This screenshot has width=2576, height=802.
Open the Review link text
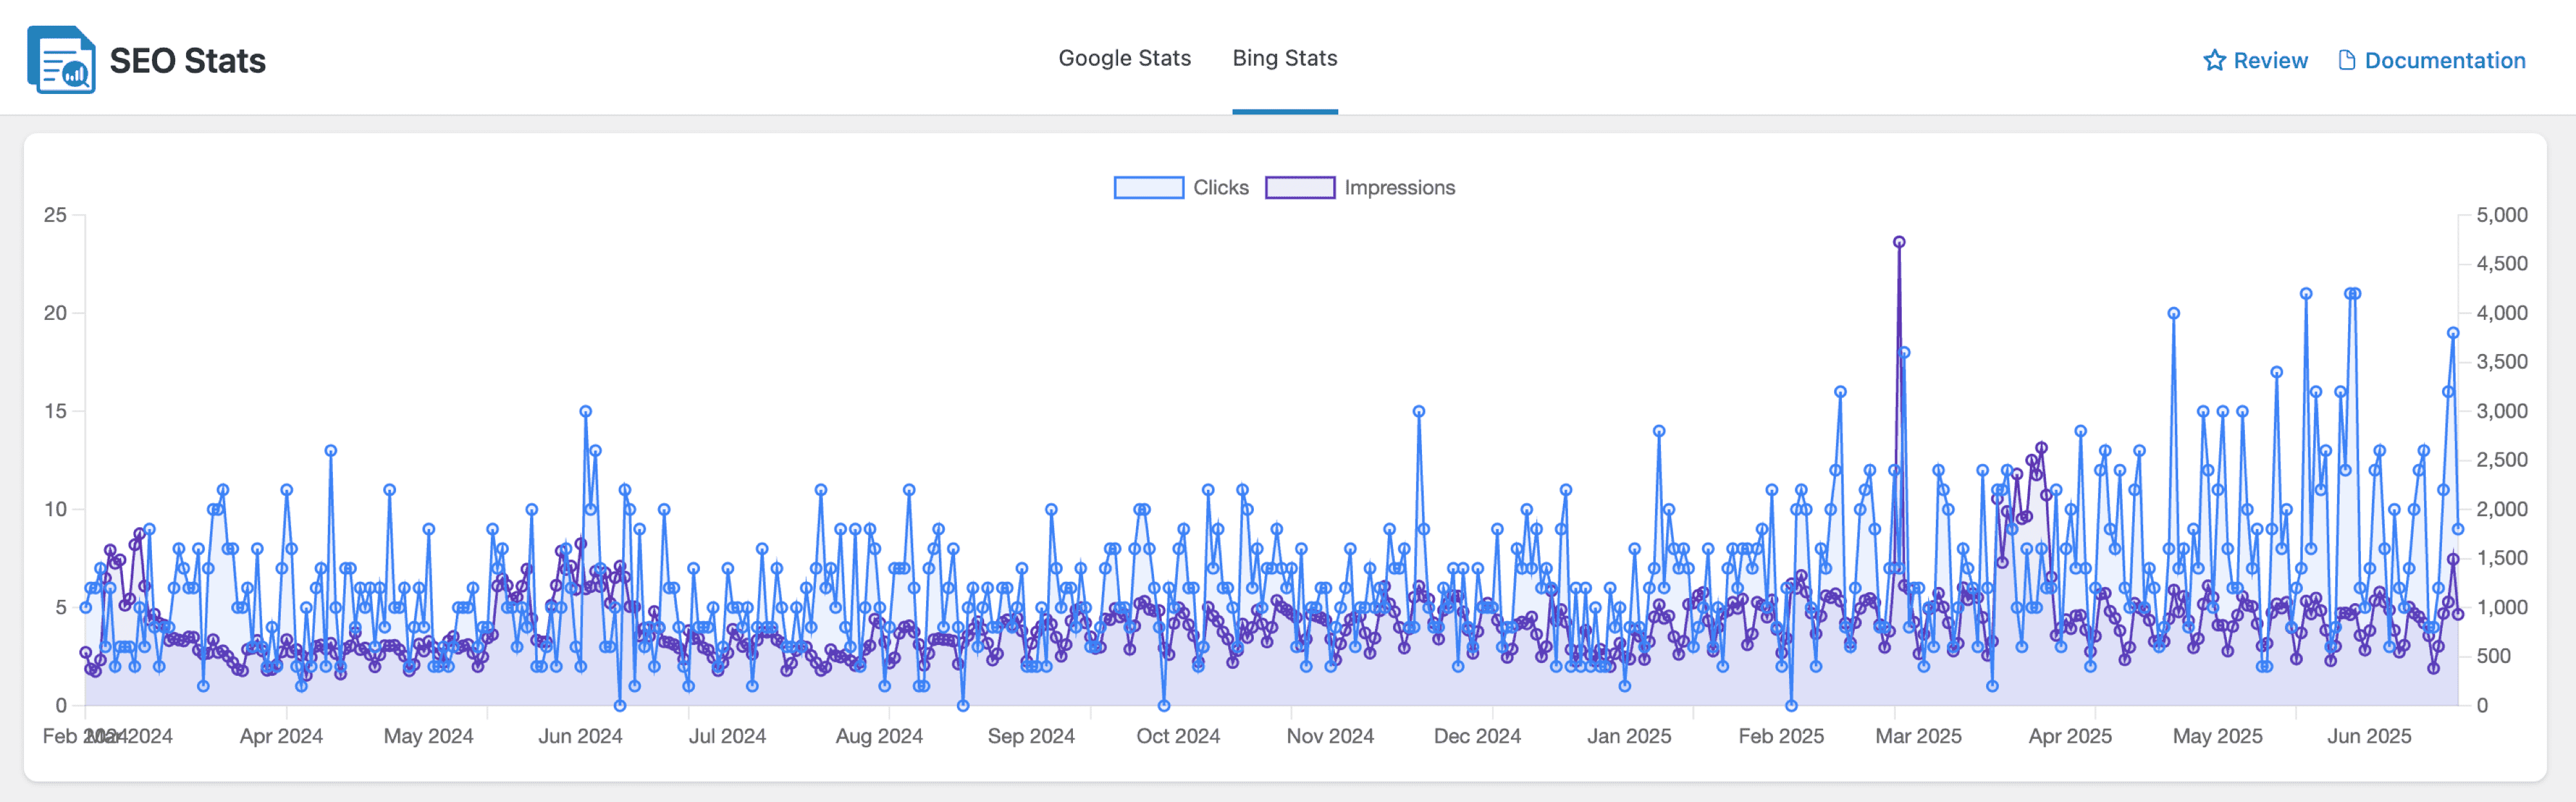tap(2270, 61)
